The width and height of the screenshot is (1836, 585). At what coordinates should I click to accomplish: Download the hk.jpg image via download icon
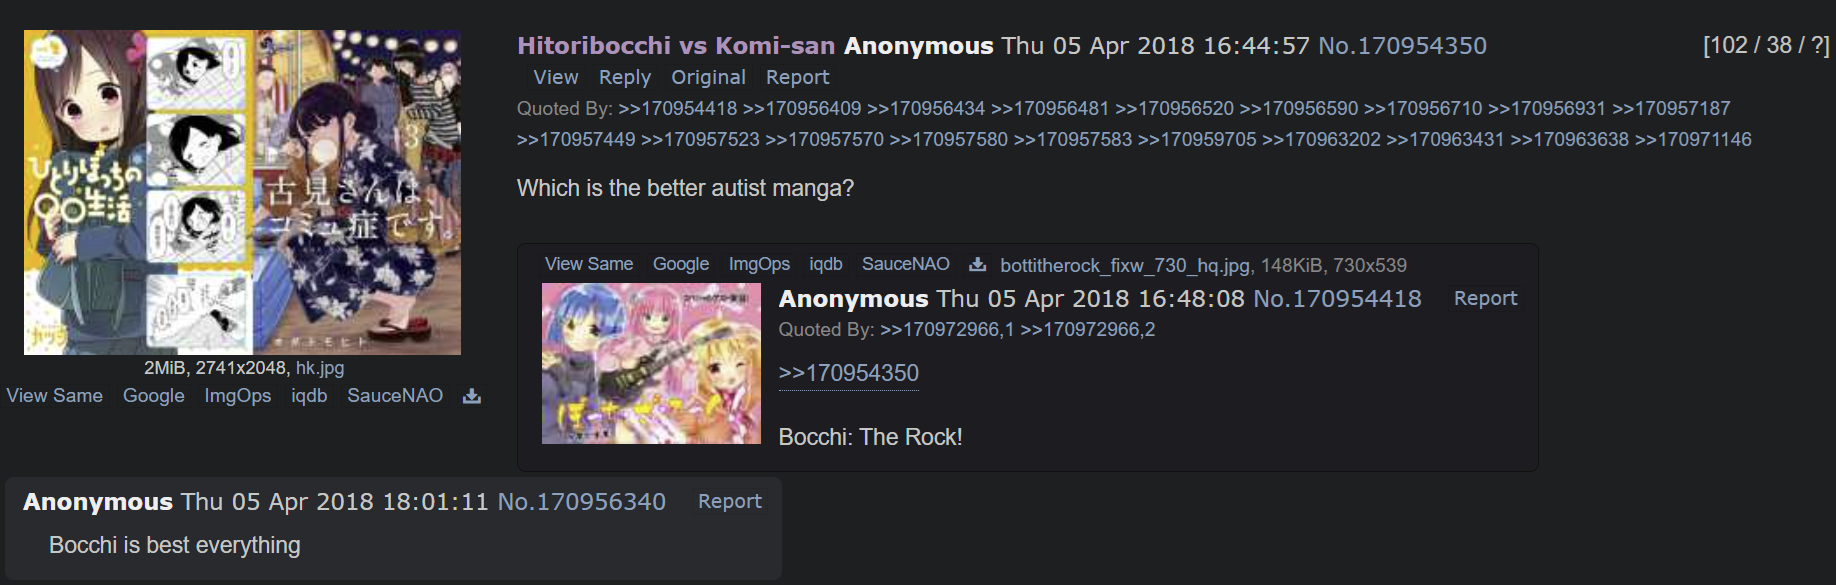(472, 396)
